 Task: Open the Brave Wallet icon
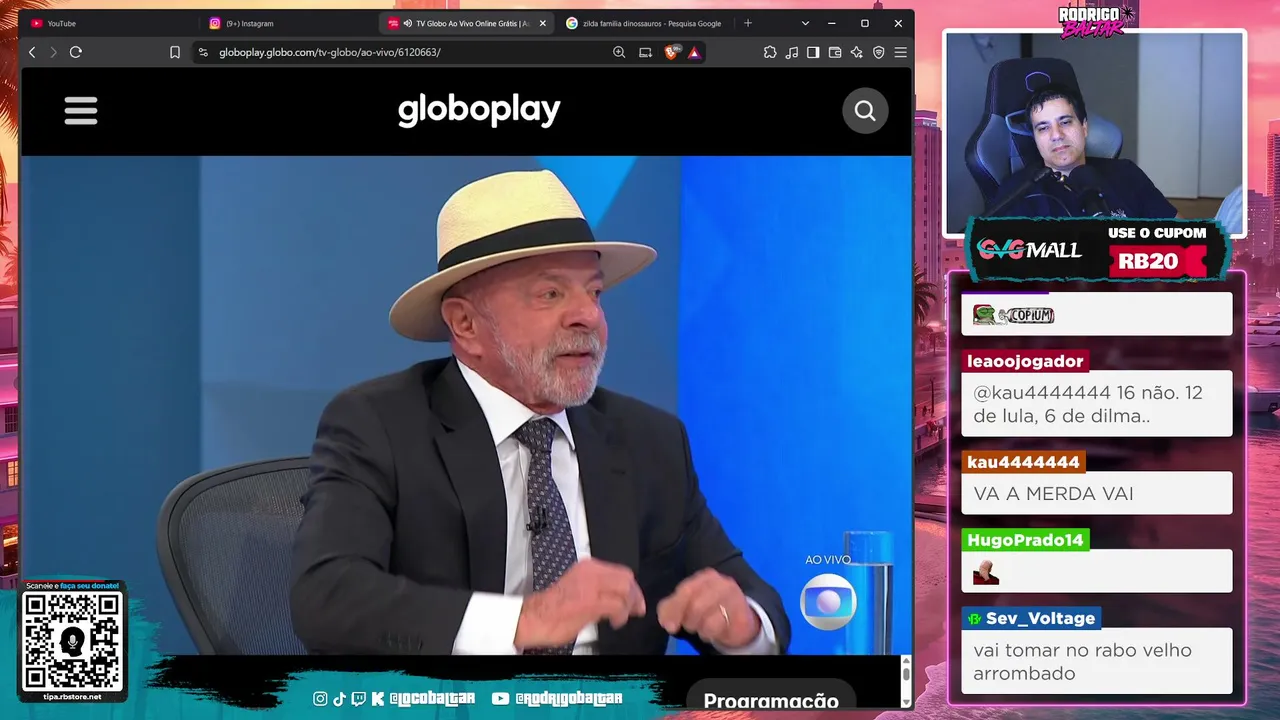tap(835, 52)
